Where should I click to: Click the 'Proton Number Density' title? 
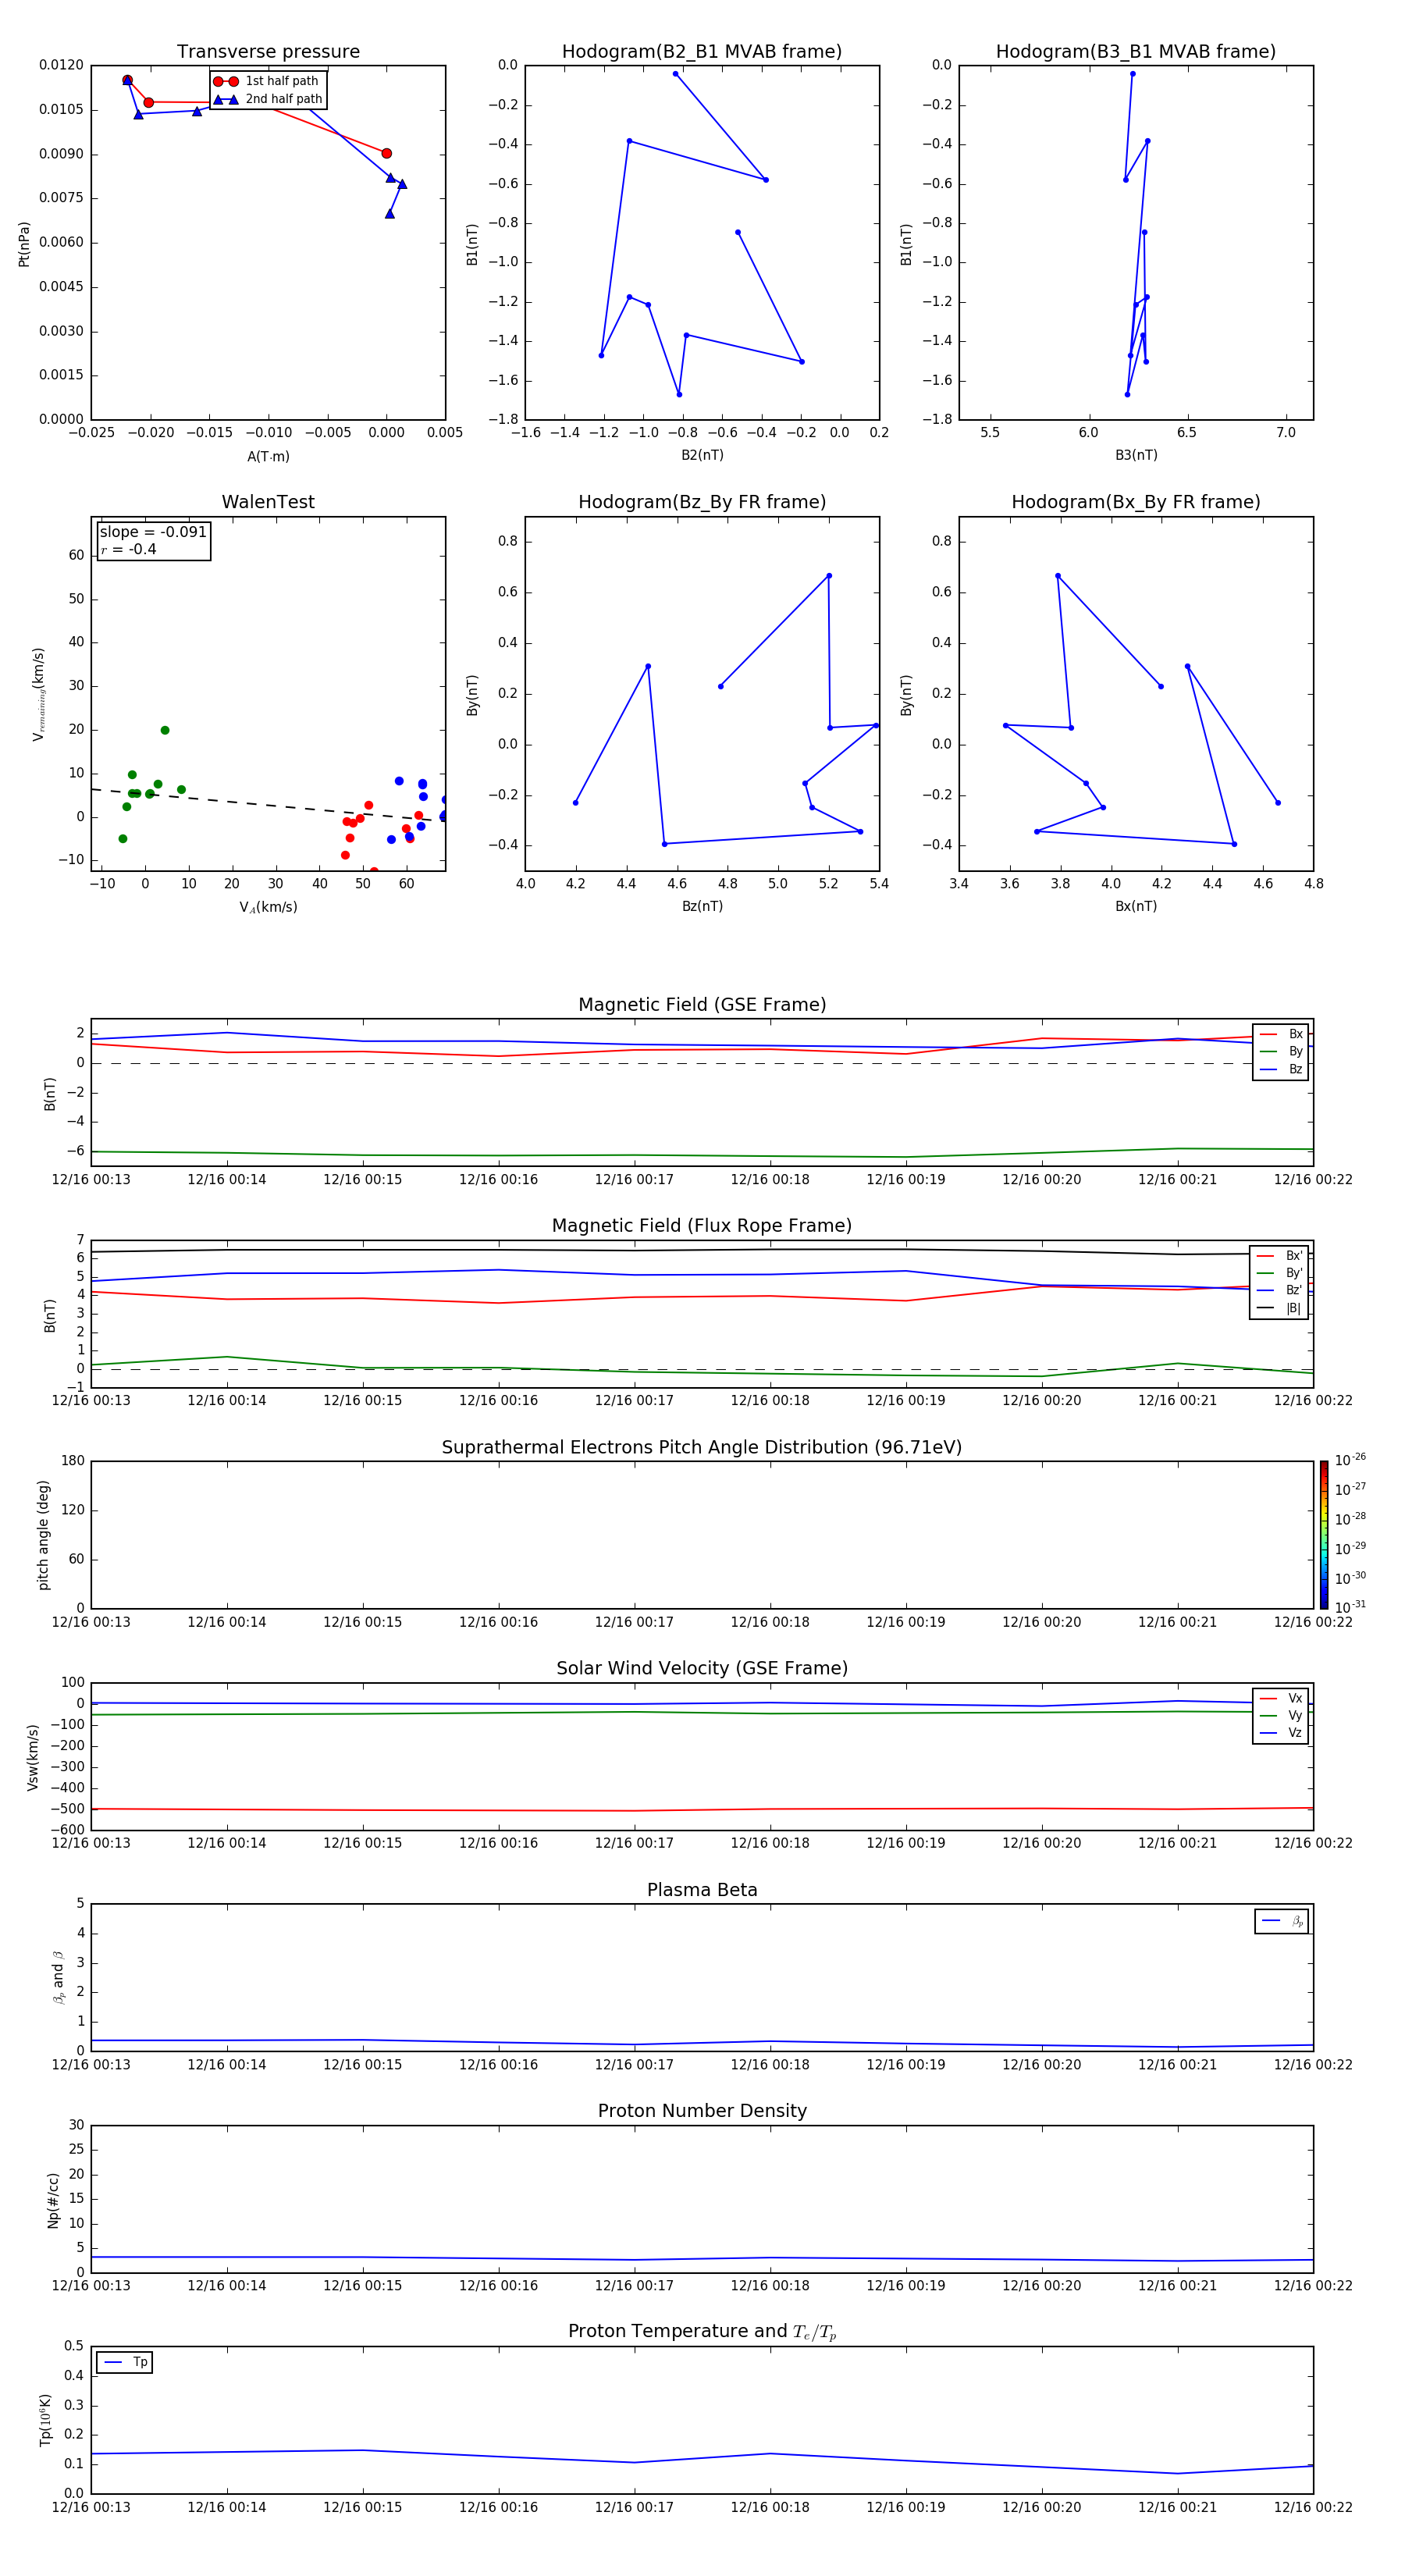[702, 2111]
